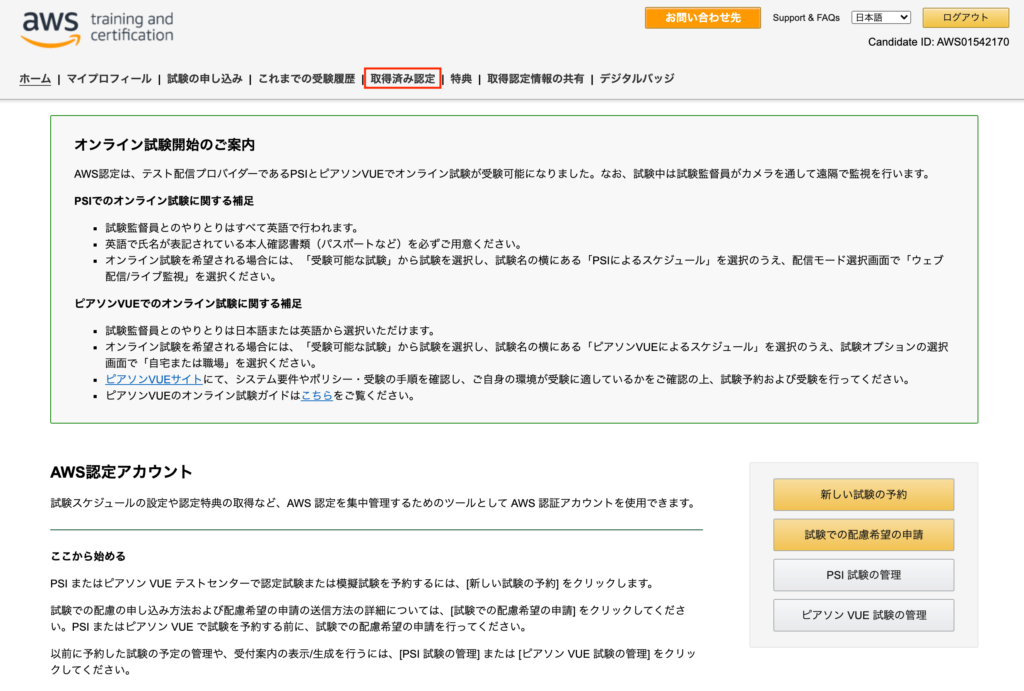Image resolution: width=1024 pixels, height=691 pixels.
Task: Select 試験の申し込み in the navigation
Action: 204,79
